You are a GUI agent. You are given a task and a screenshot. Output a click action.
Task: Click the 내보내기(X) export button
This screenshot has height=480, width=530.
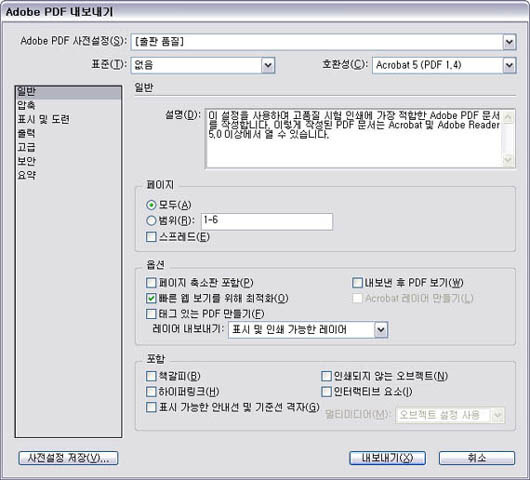[387, 458]
